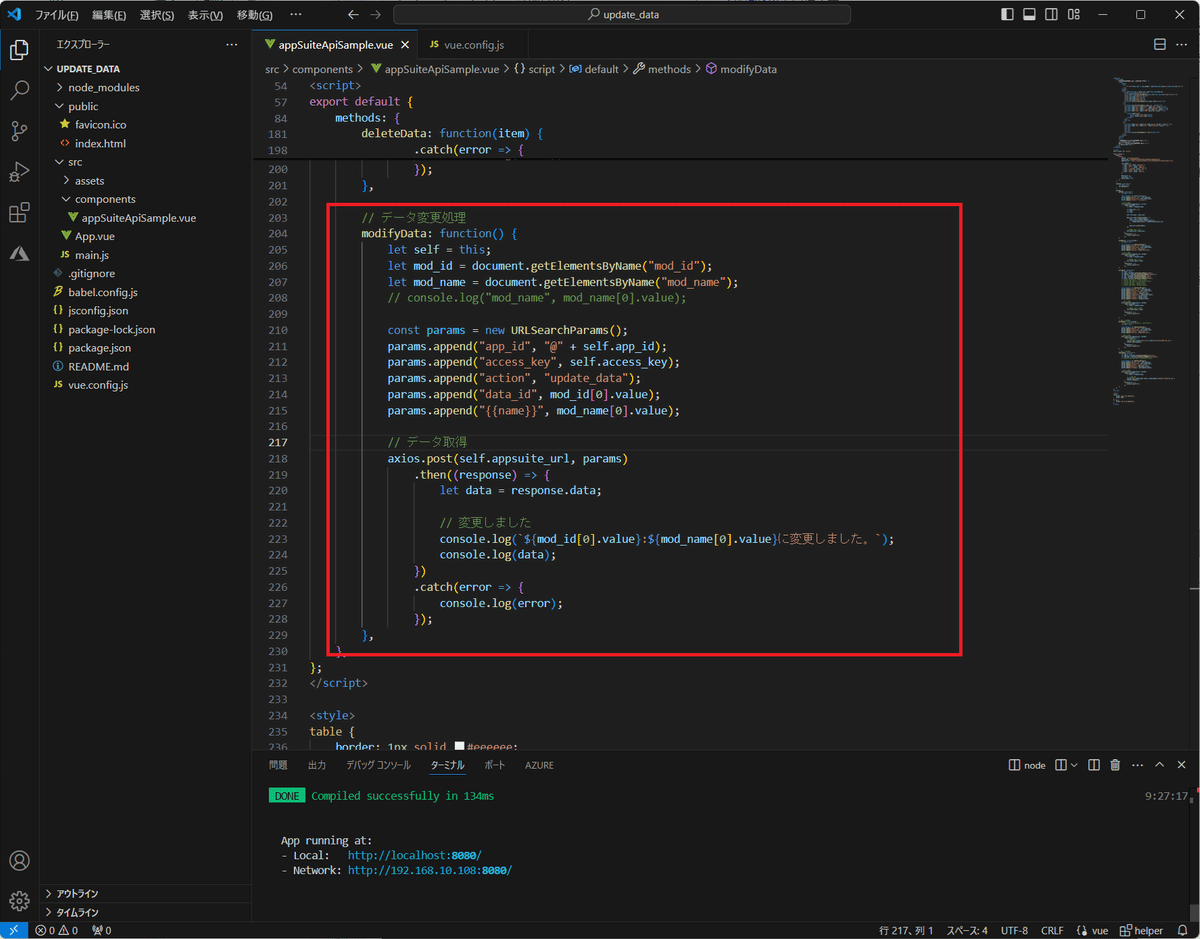Toggle the primary side bar visibility
1200x939 pixels.
[x=1006, y=15]
